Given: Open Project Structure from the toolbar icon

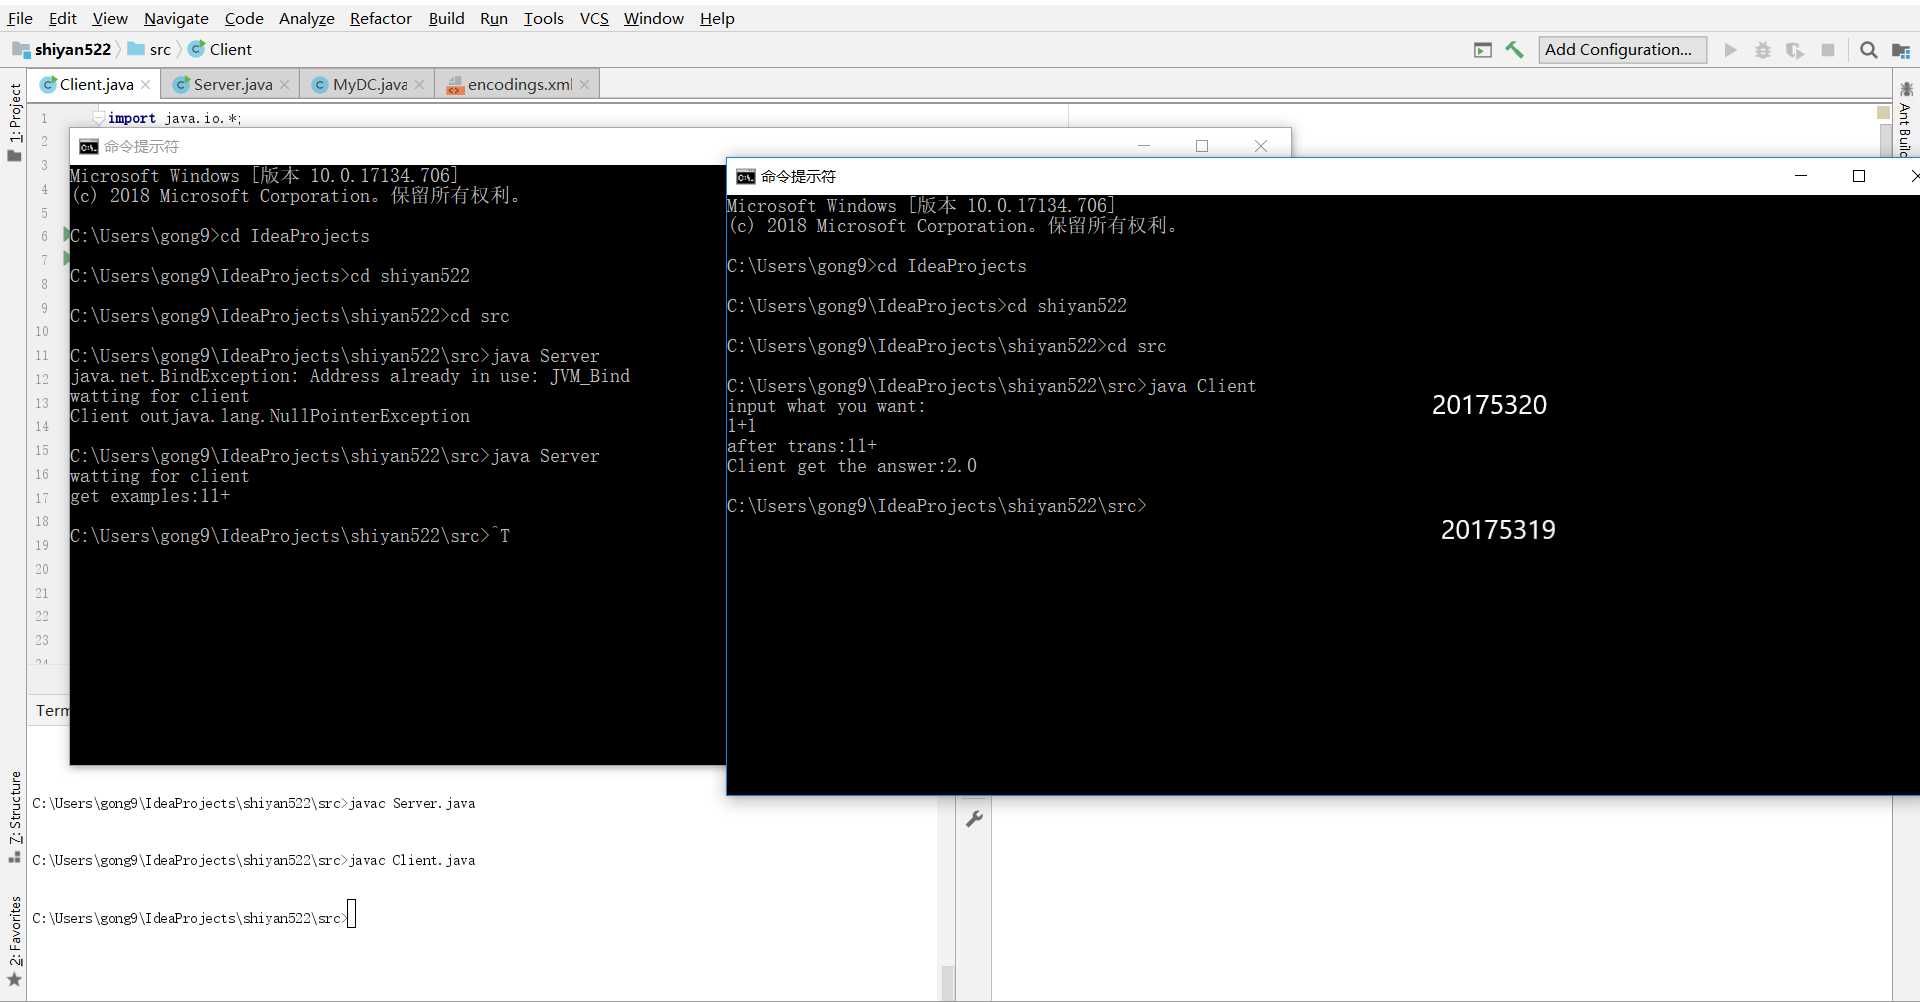Looking at the screenshot, I should pos(1901,50).
